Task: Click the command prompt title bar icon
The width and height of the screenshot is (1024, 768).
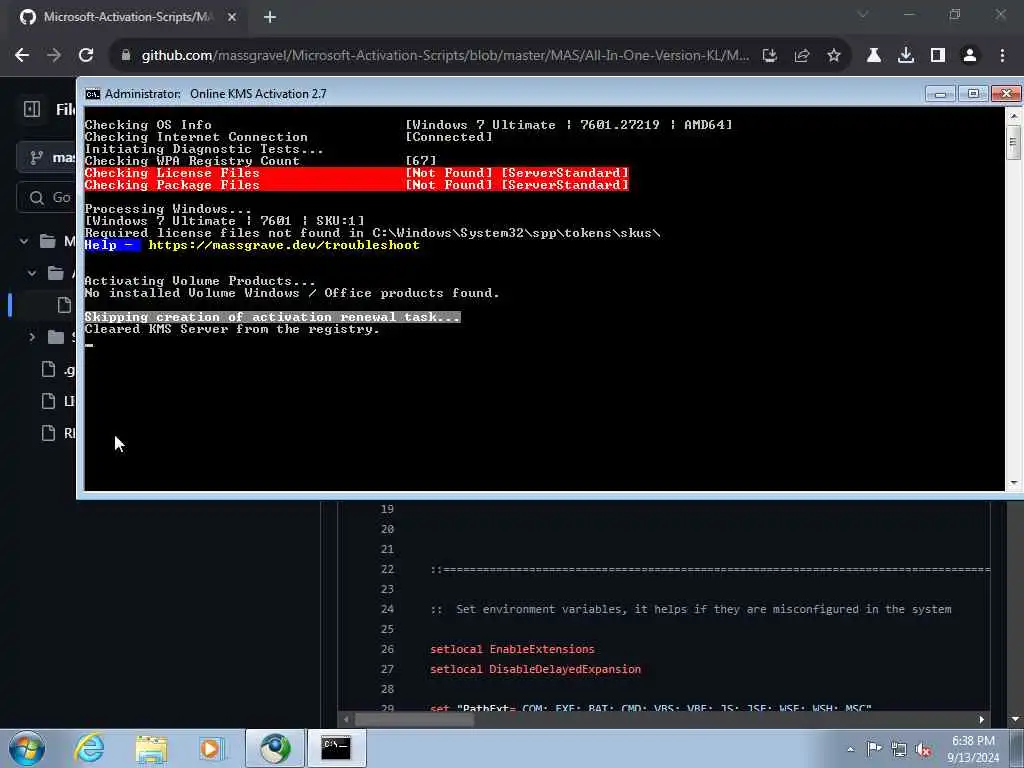Action: 93,94
